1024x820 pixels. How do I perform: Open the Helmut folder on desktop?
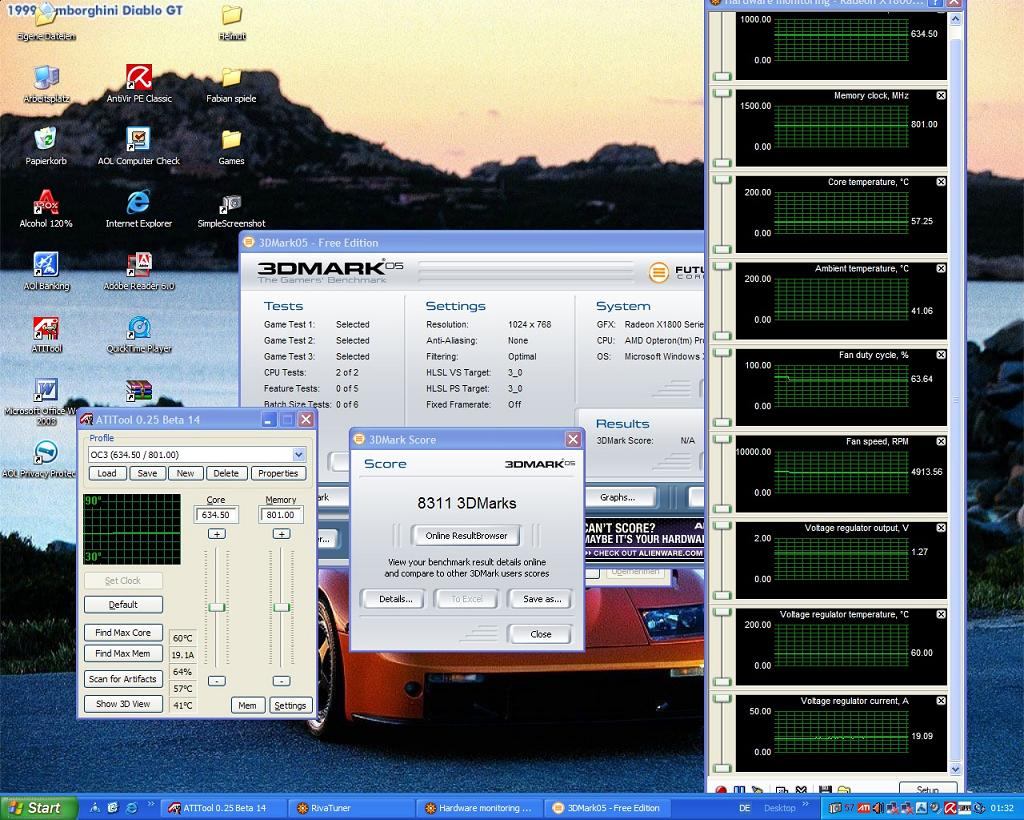[232, 22]
